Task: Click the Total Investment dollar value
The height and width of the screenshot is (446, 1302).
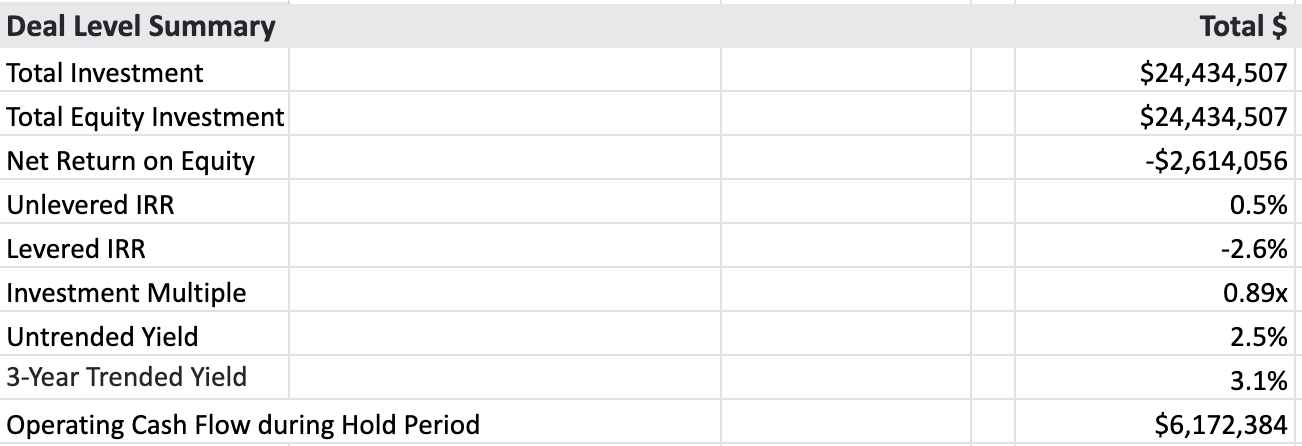Action: click(x=1214, y=73)
